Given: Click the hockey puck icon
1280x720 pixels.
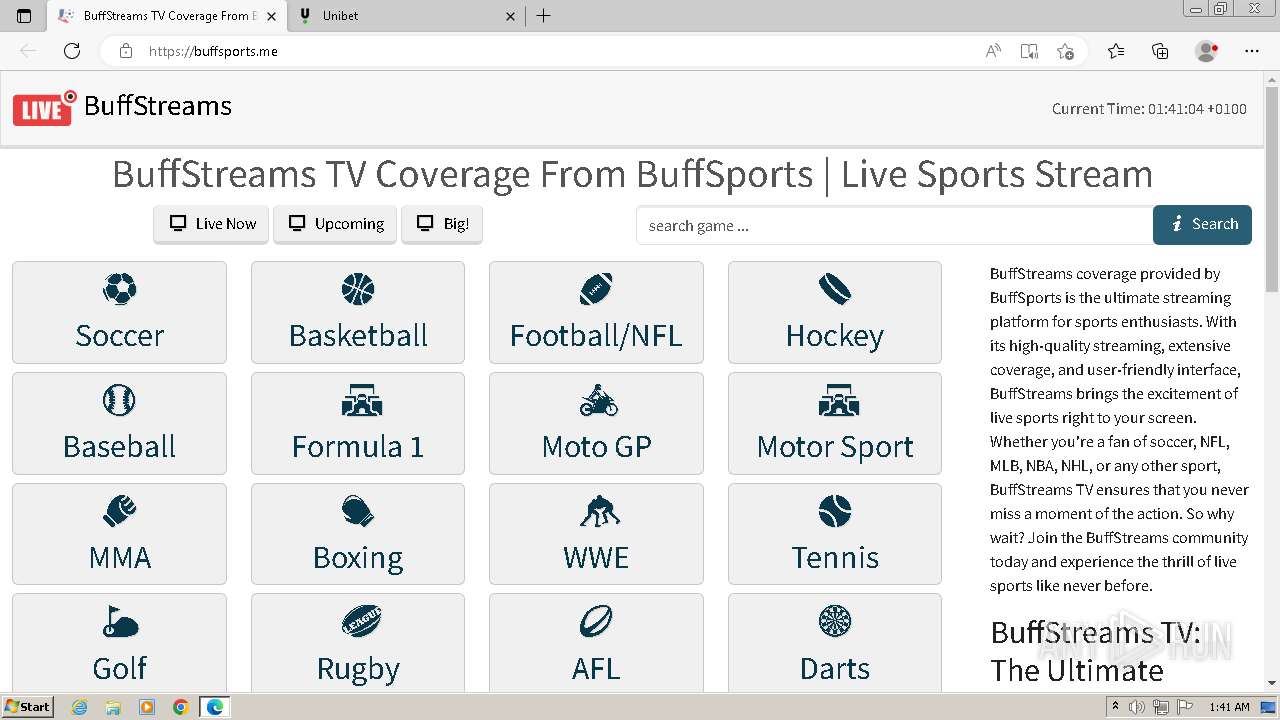Looking at the screenshot, I should pos(834,290).
